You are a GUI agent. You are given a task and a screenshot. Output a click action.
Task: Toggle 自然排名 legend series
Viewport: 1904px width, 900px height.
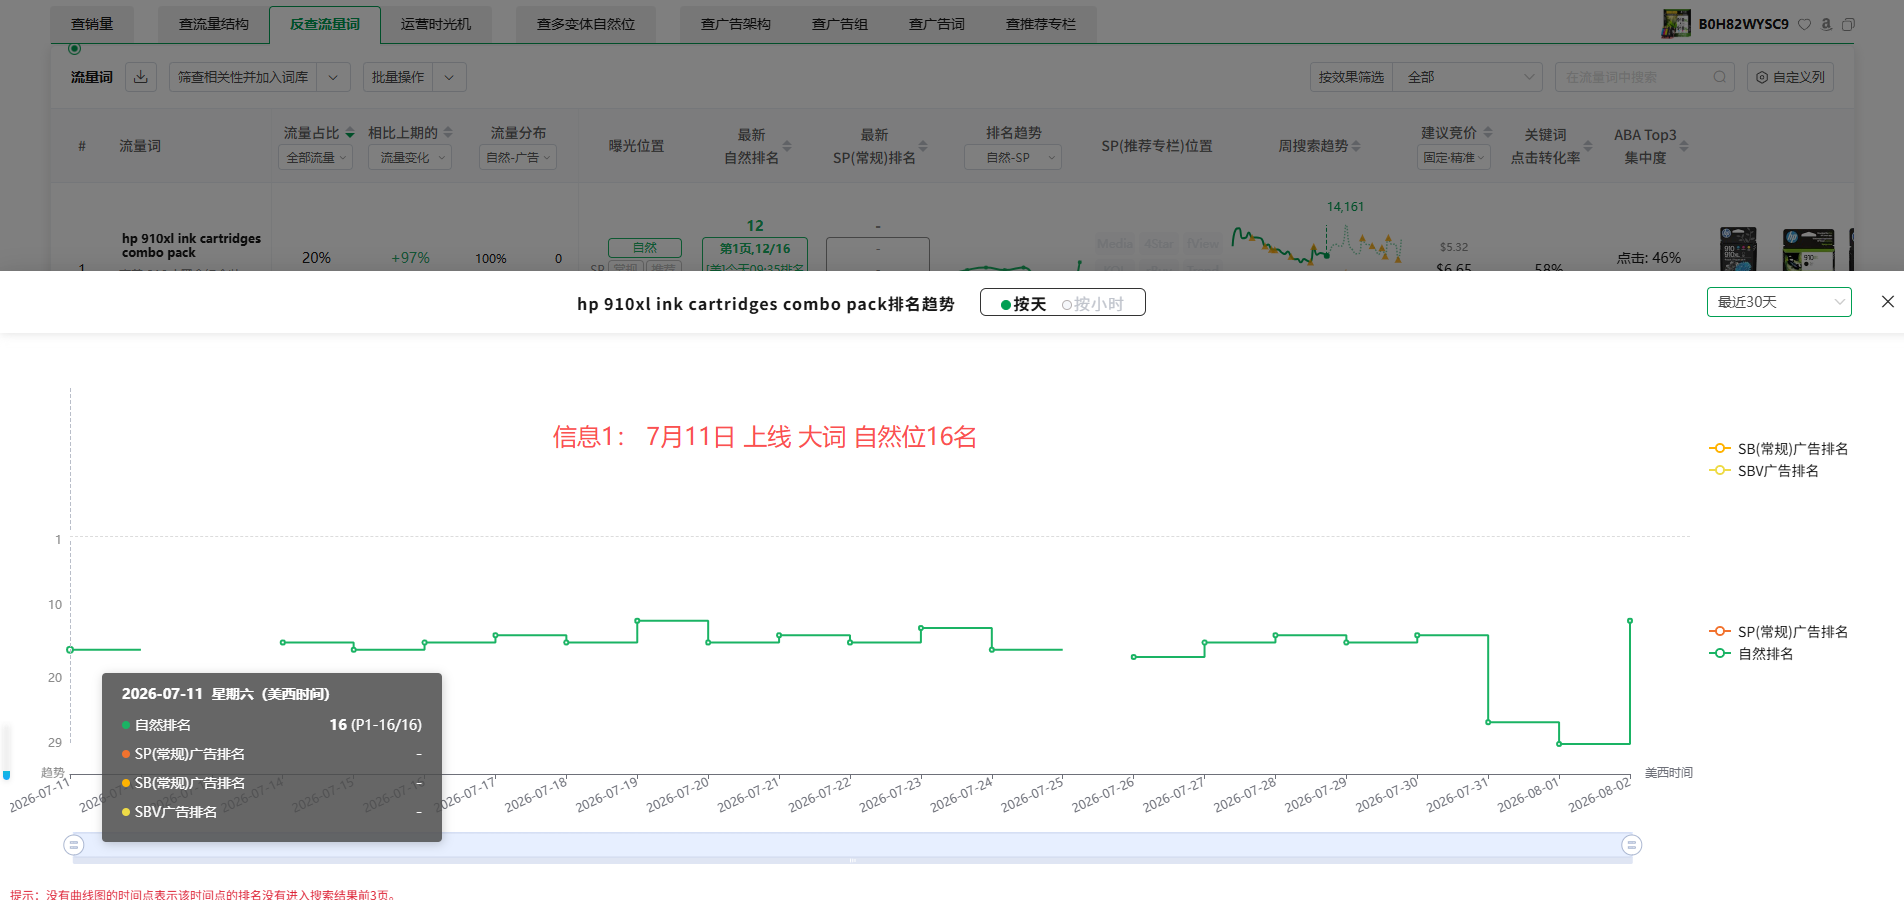pos(1752,654)
